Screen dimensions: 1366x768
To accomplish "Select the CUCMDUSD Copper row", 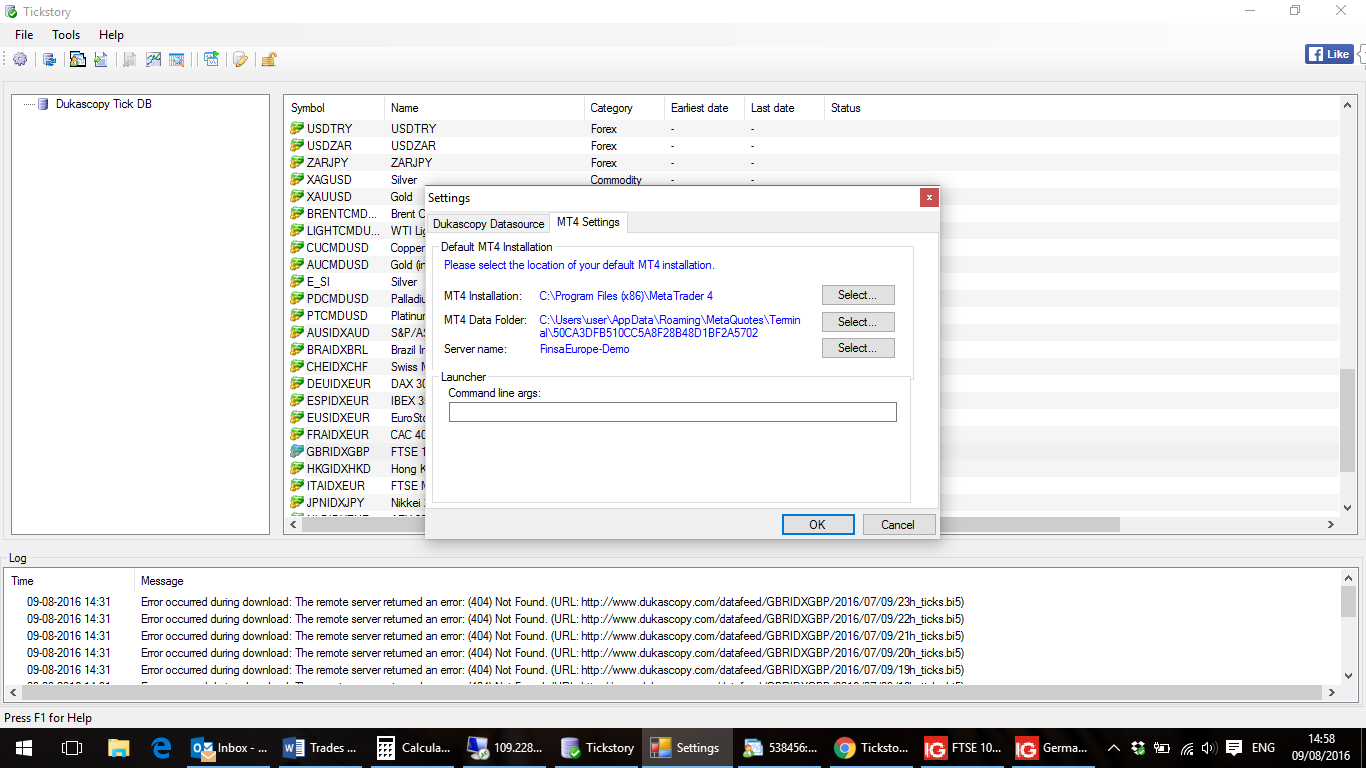I will [x=356, y=248].
